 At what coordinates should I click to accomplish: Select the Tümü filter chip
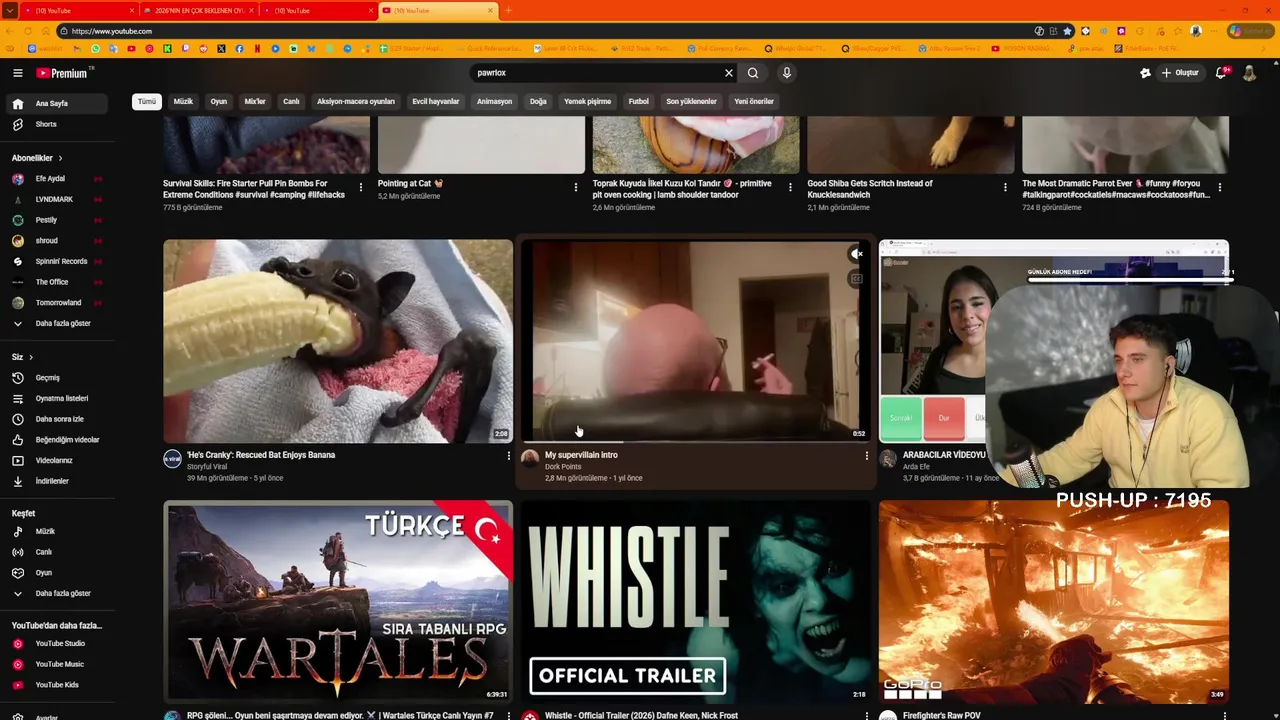(x=147, y=101)
